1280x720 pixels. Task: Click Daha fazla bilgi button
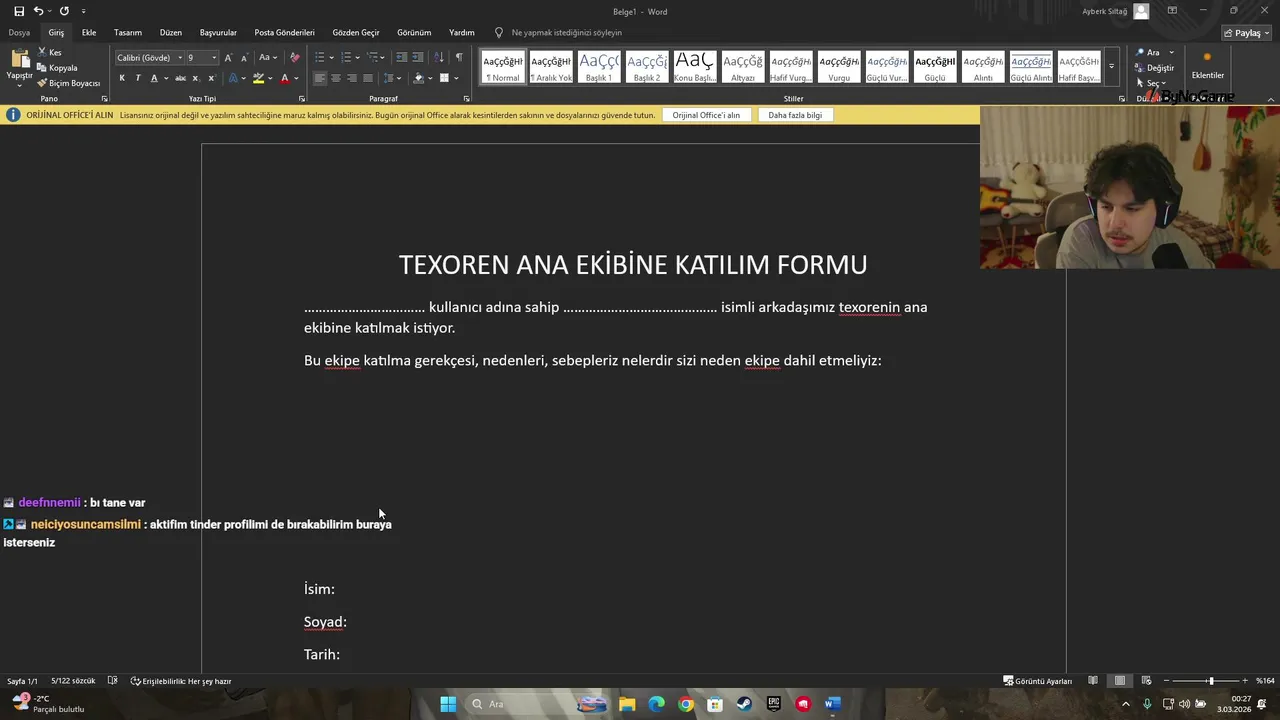tap(795, 115)
